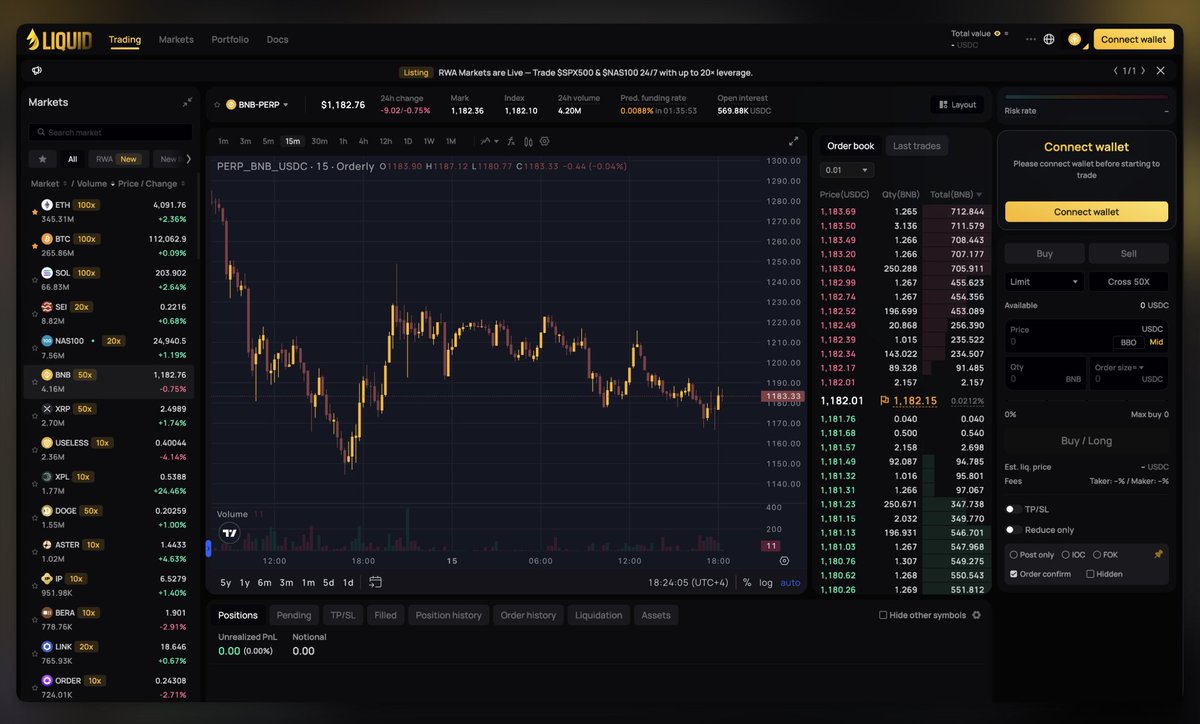The height and width of the screenshot is (724, 1200).
Task: Click the blue left-edge chart scroll handle
Action: (208, 547)
